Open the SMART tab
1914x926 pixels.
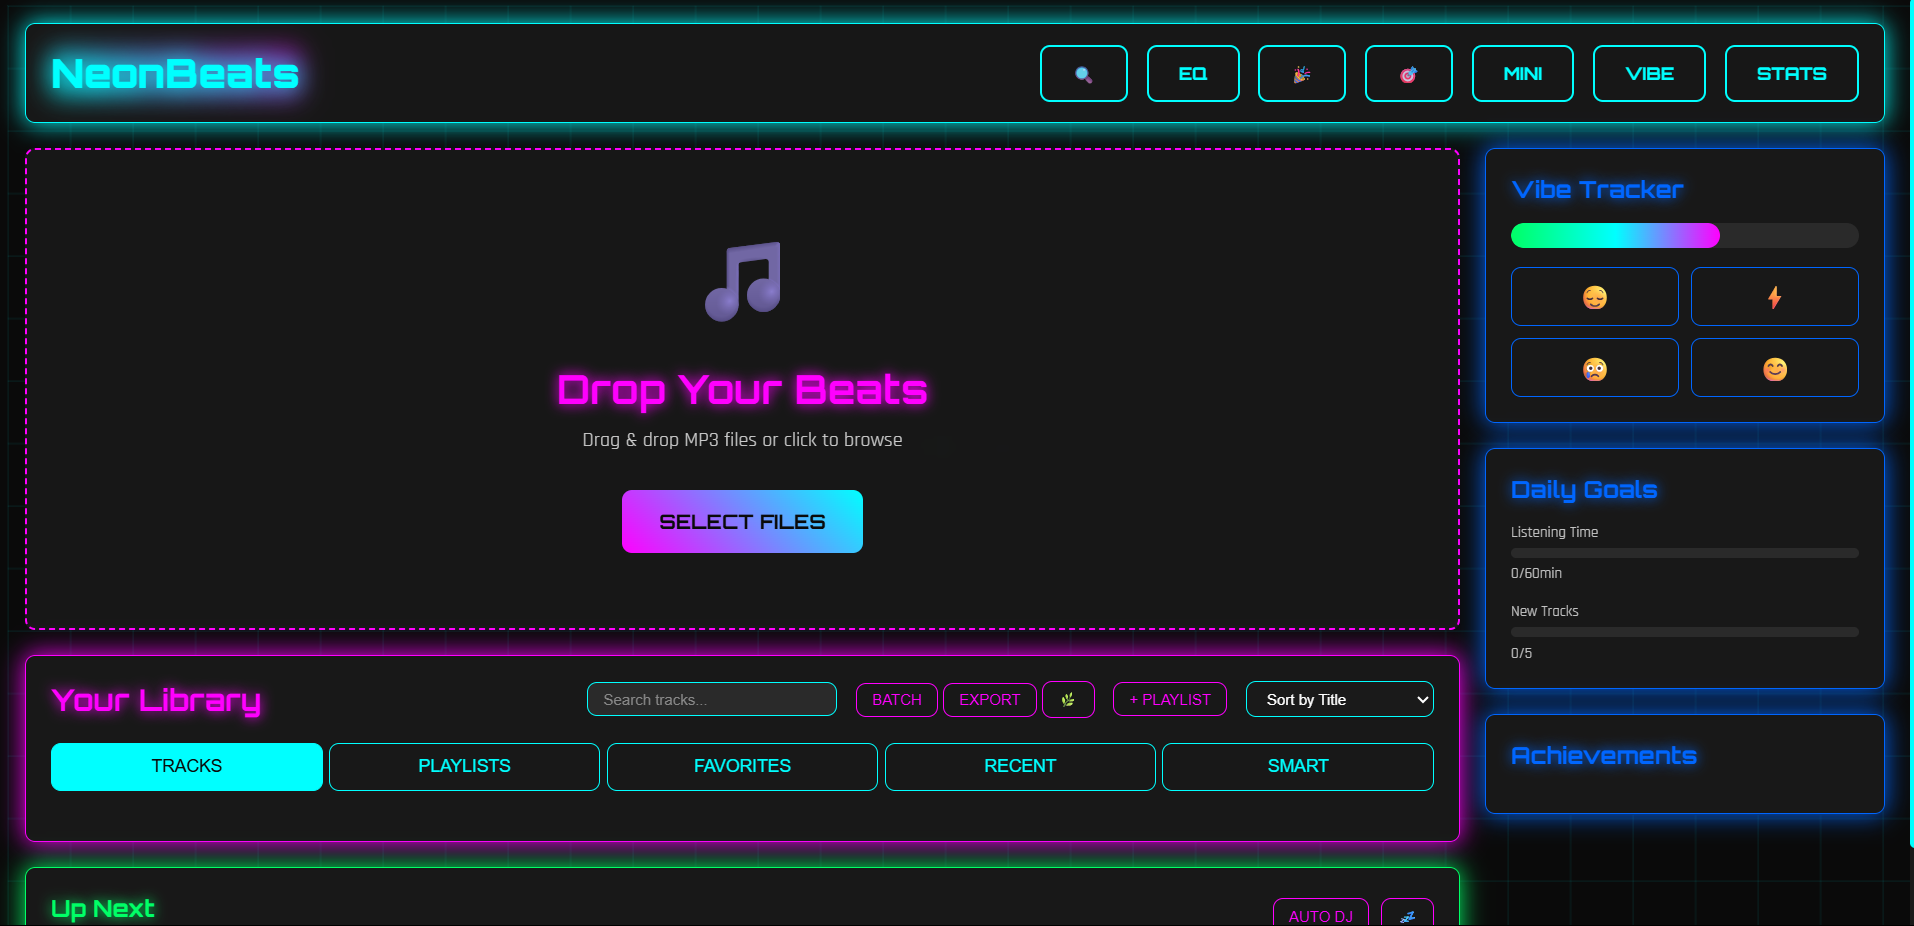click(1297, 766)
